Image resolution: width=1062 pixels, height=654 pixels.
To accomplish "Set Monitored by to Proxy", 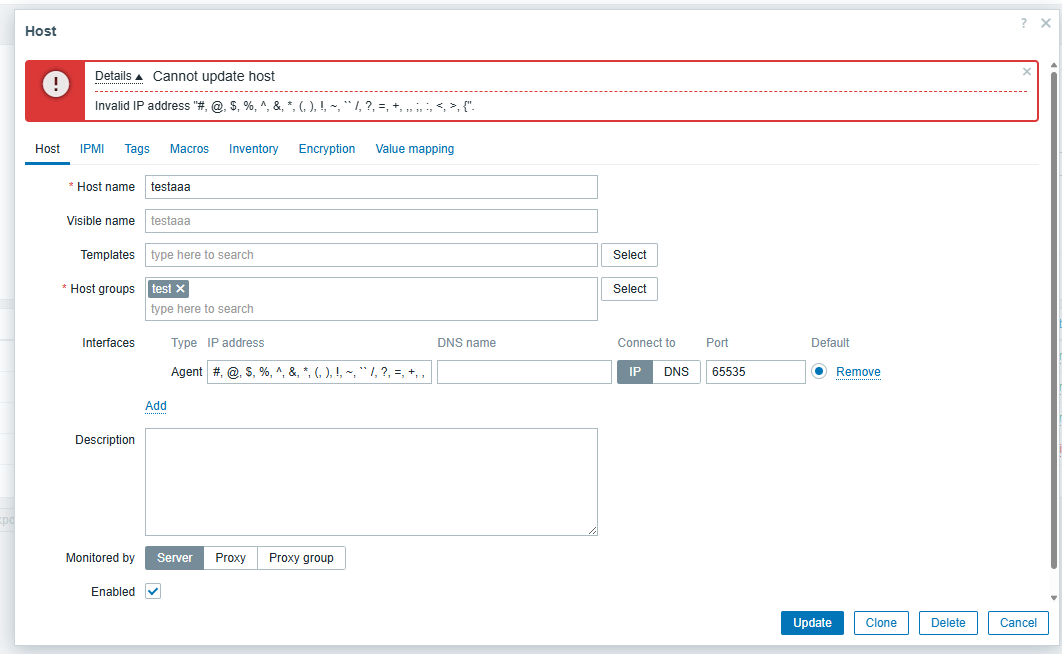I will tap(230, 558).
